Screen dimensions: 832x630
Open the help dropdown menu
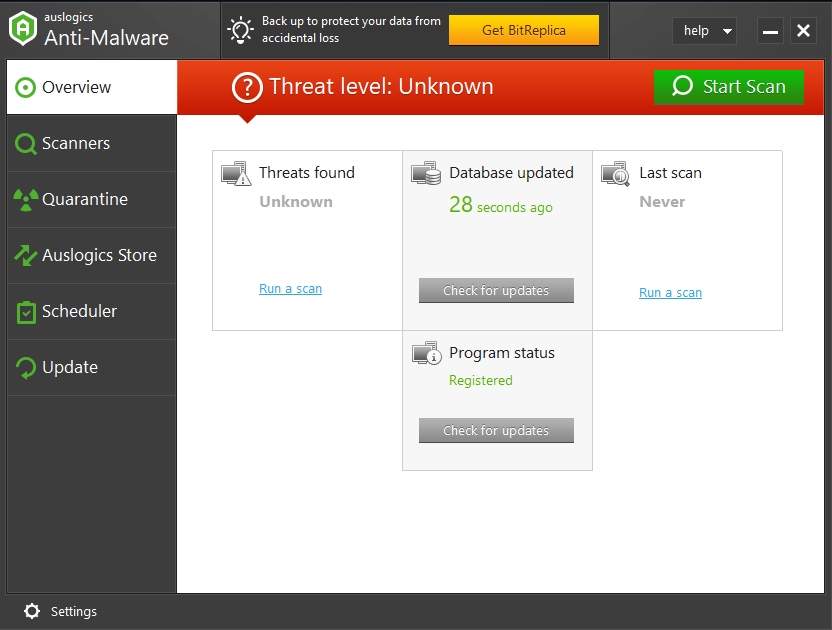pos(704,31)
